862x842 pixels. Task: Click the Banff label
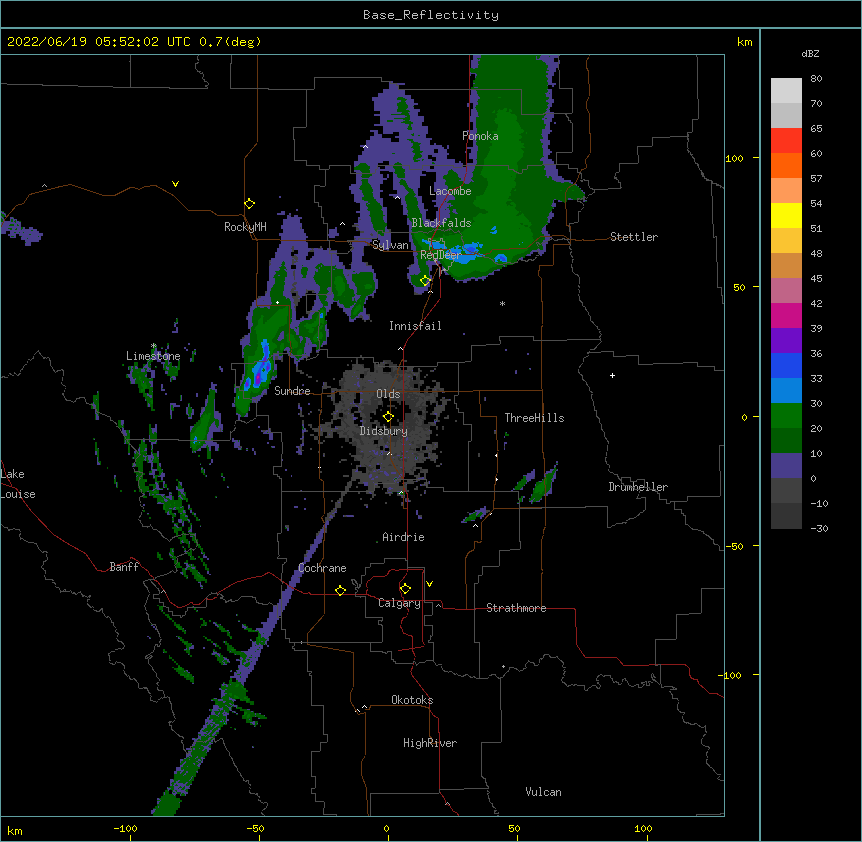(124, 567)
